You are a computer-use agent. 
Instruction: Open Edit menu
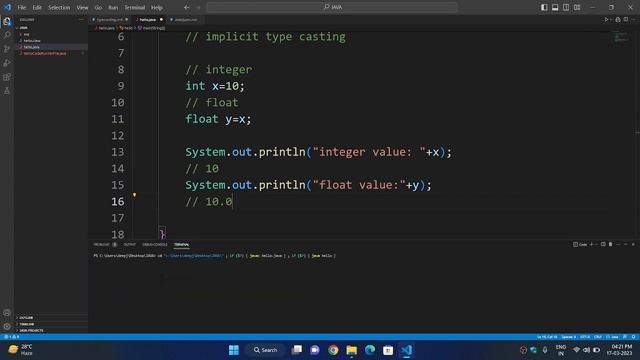pyautogui.click(x=37, y=7)
